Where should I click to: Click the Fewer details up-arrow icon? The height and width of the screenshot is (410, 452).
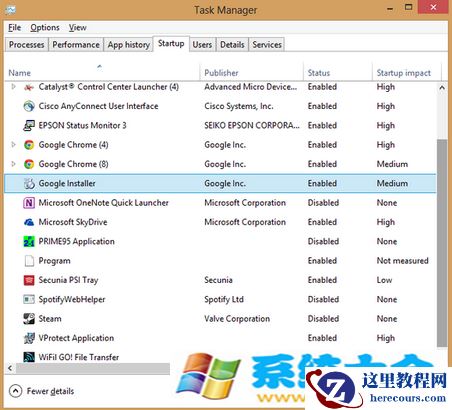[x=15, y=391]
